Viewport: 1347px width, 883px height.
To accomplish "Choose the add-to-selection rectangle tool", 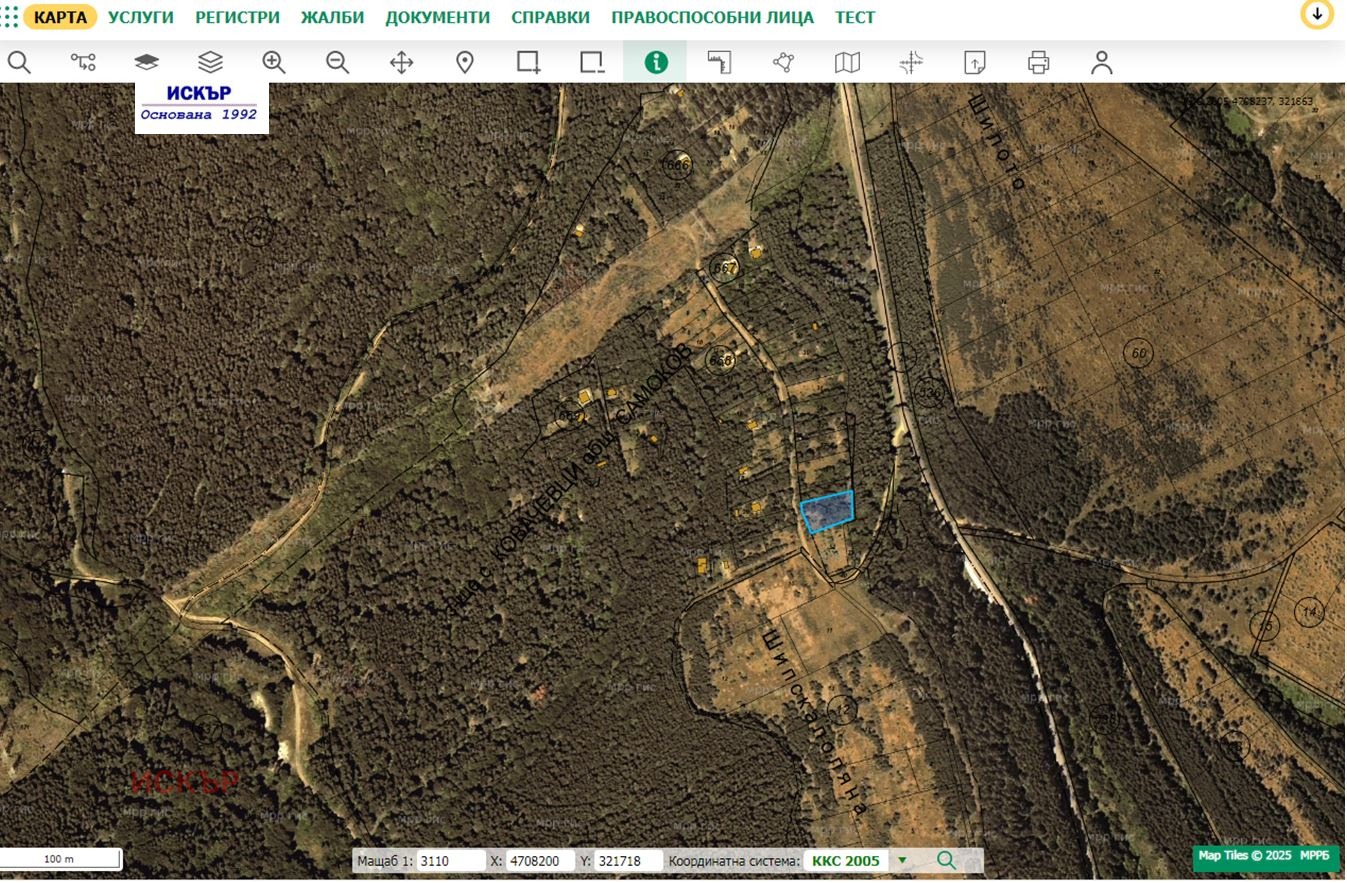I will coord(529,63).
